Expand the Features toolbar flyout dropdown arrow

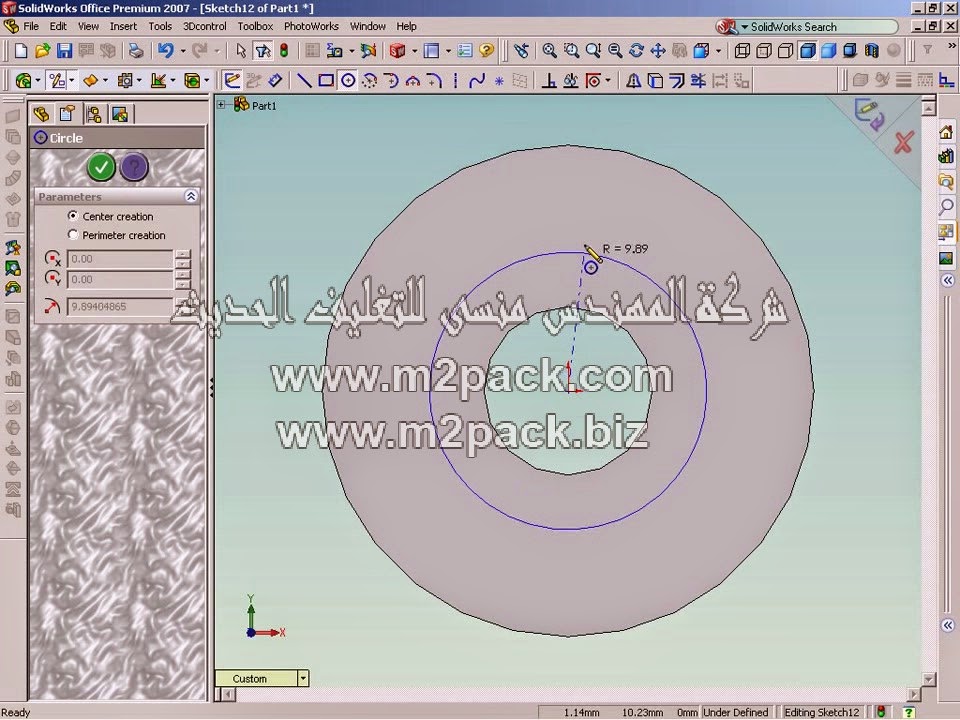(37, 80)
